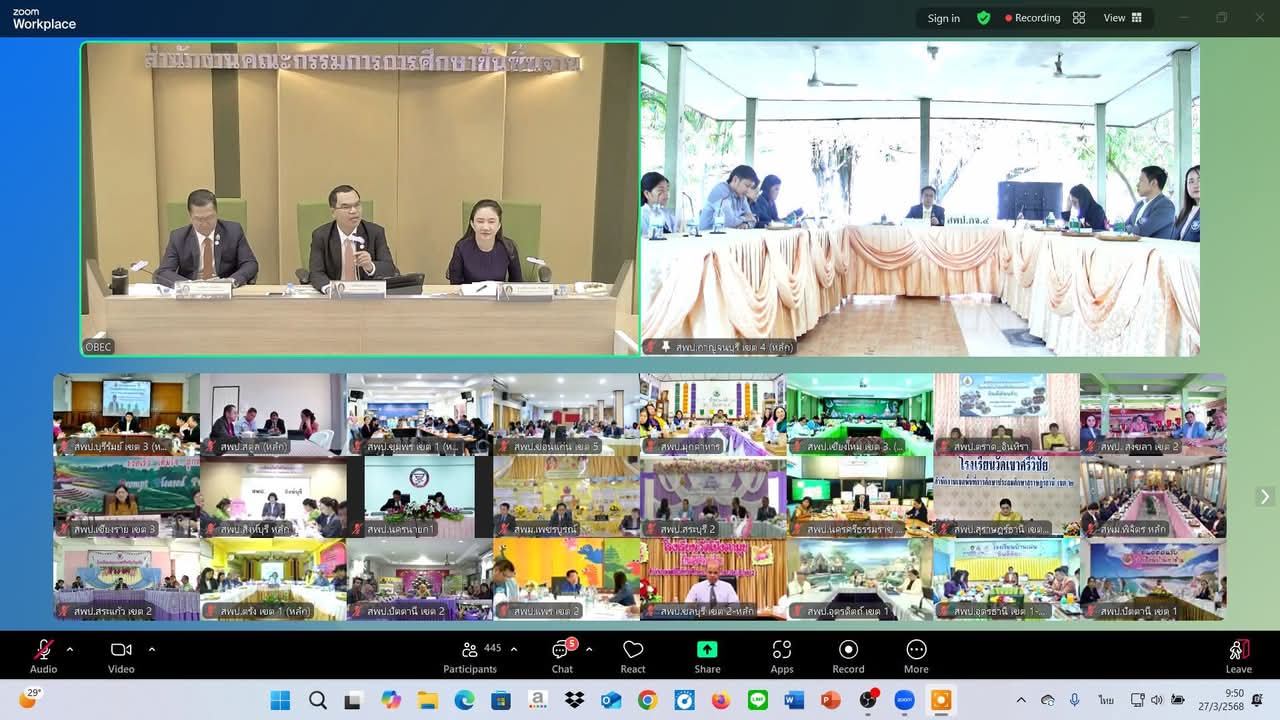Open Microsoft Store from the taskbar
Image resolution: width=1280 pixels, height=720 pixels.
tap(501, 700)
